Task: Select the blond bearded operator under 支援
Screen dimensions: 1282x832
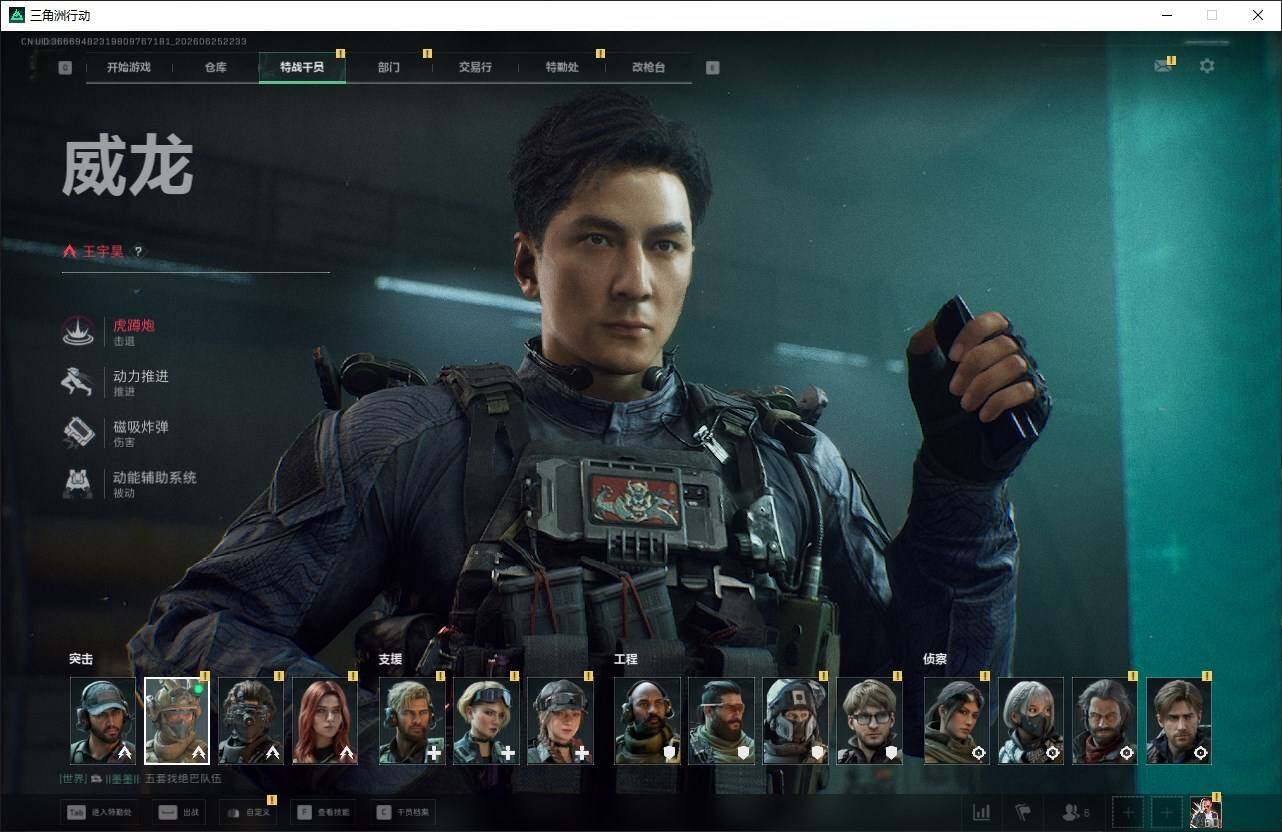Action: [x=412, y=721]
